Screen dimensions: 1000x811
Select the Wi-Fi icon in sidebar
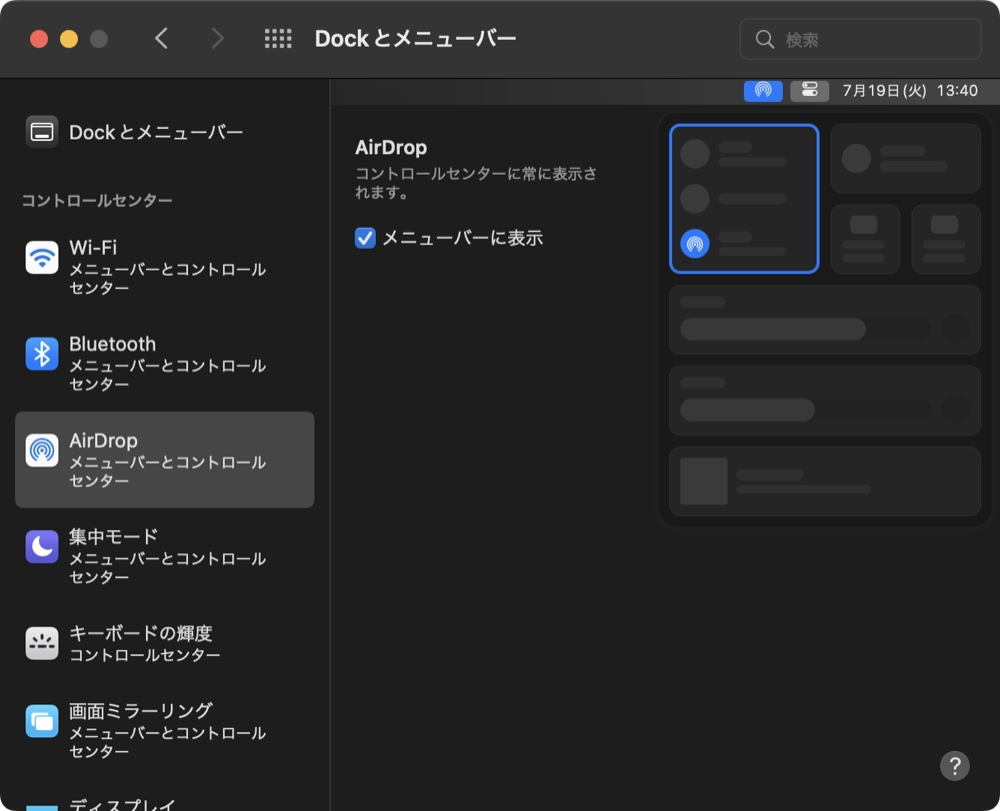[x=42, y=258]
